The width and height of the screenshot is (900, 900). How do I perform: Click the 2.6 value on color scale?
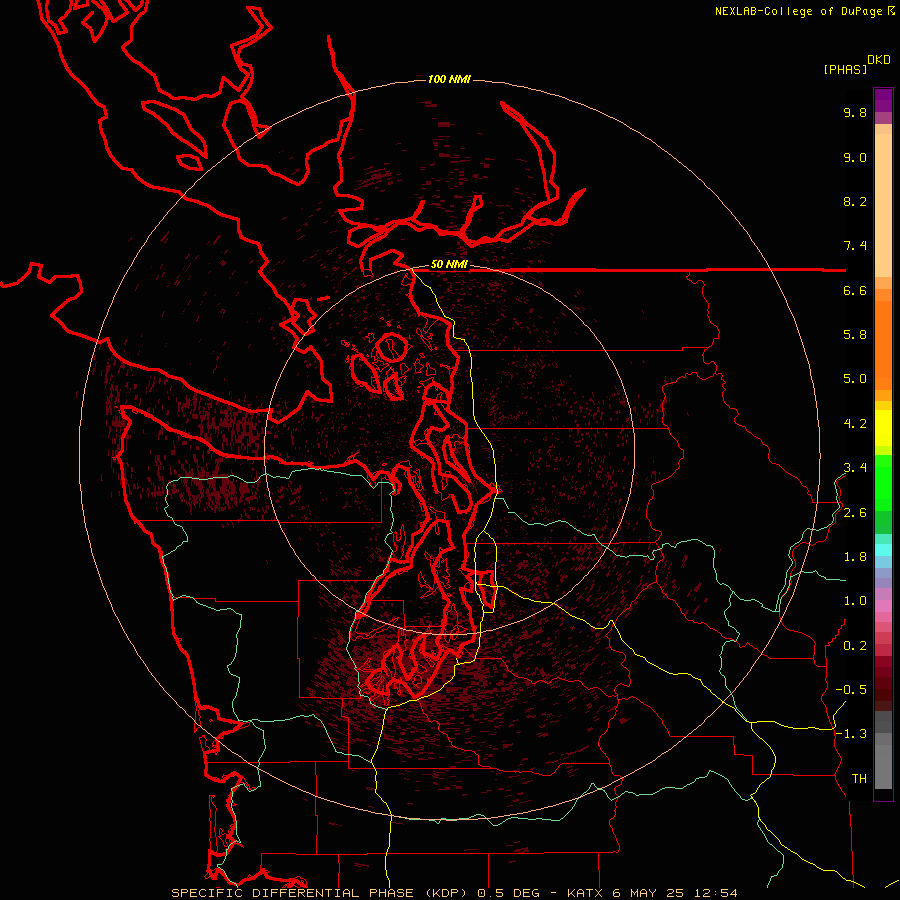point(855,513)
